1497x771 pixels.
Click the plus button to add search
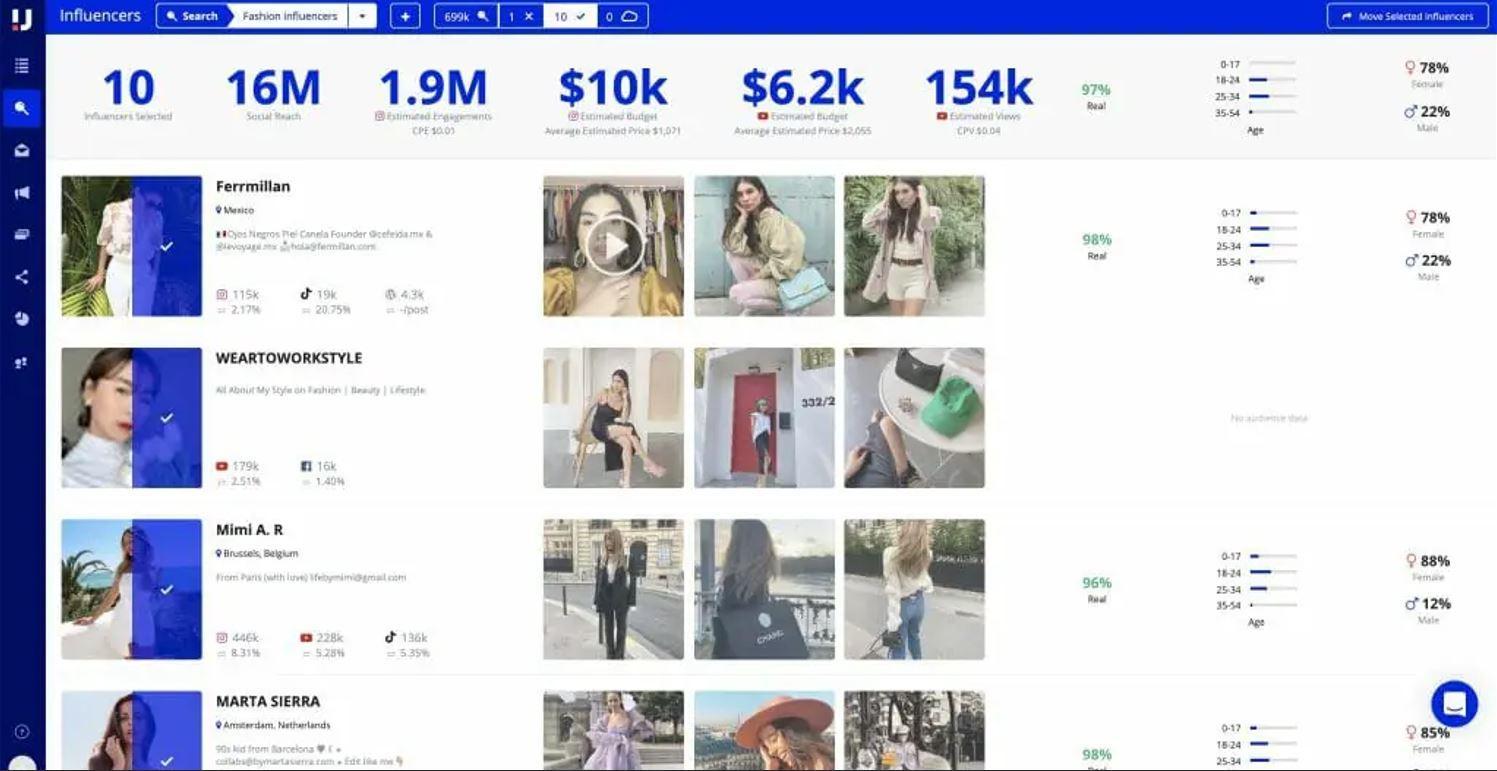pyautogui.click(x=405, y=16)
